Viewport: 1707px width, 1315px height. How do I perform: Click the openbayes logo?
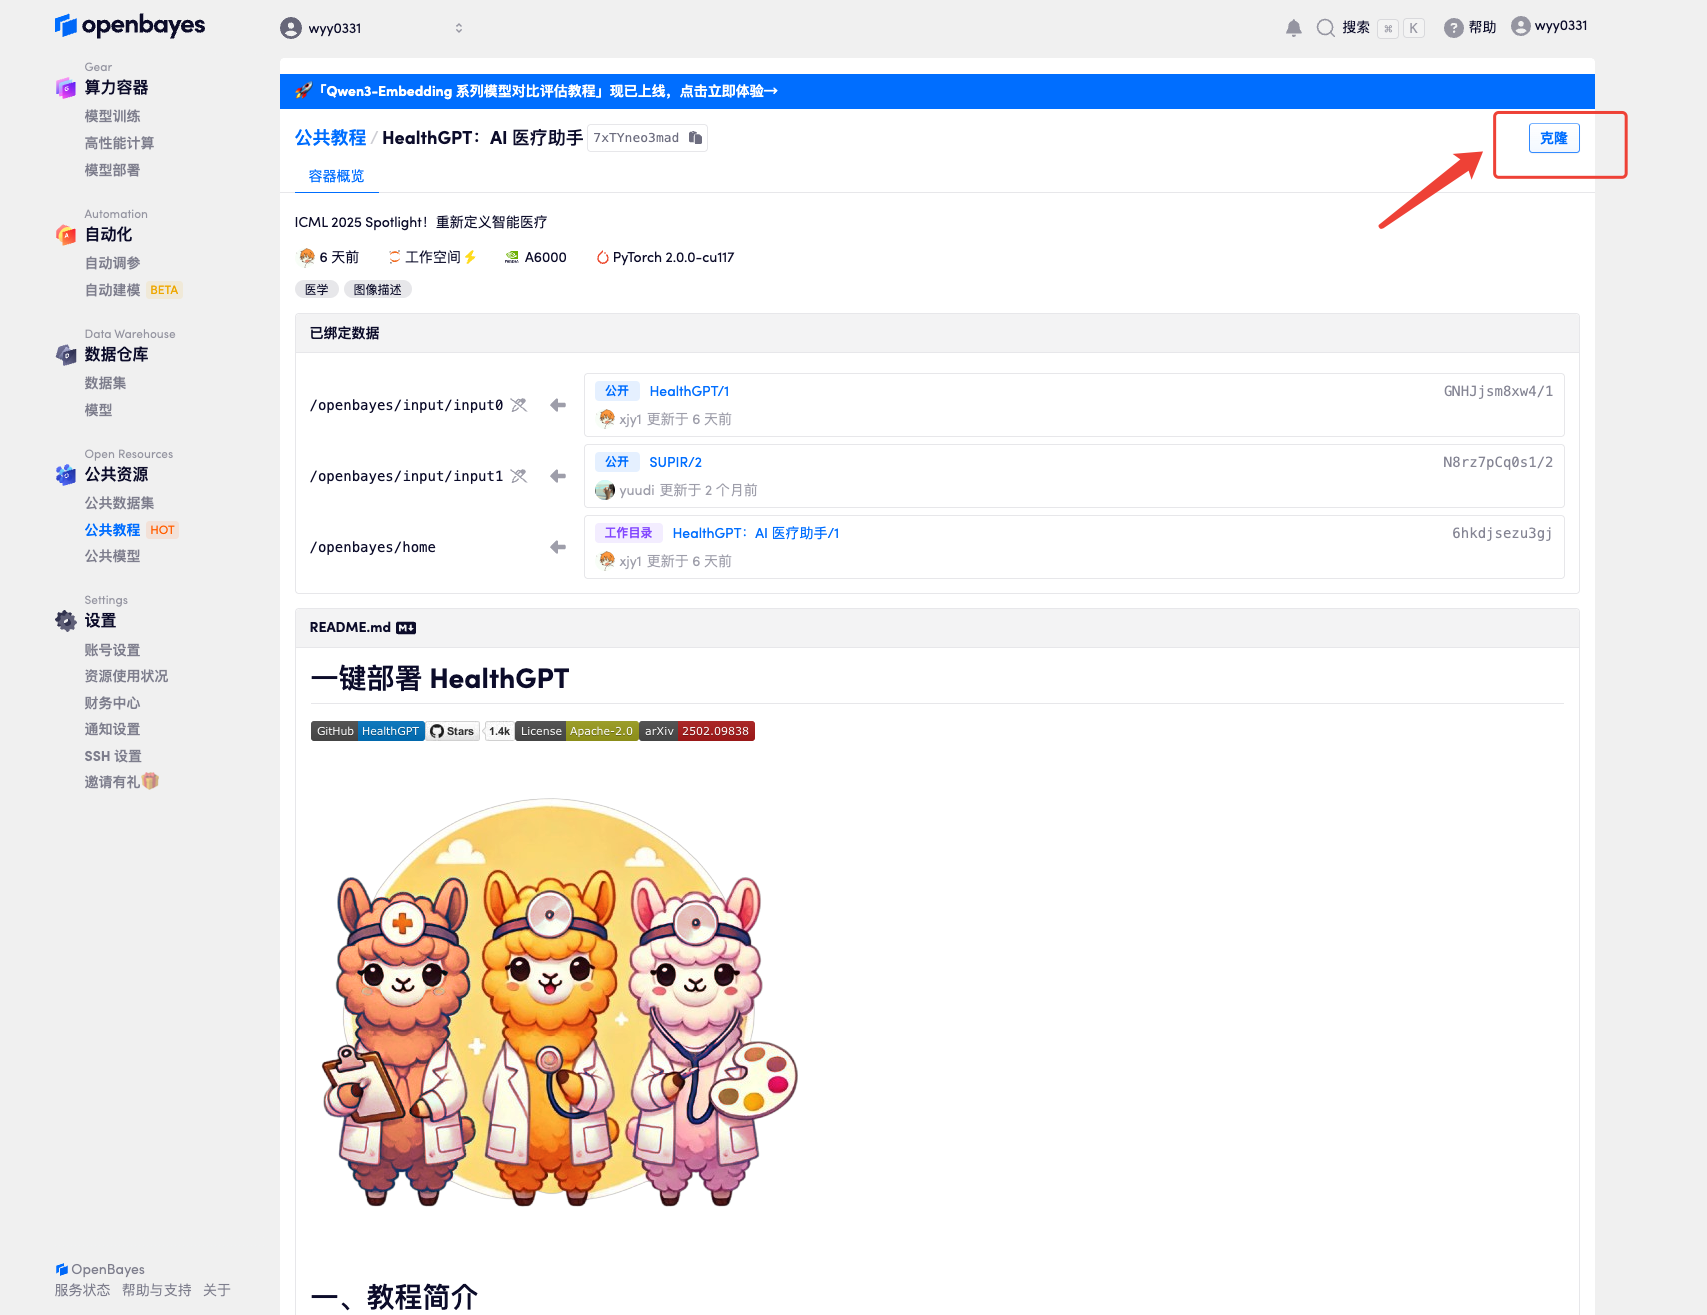[130, 25]
